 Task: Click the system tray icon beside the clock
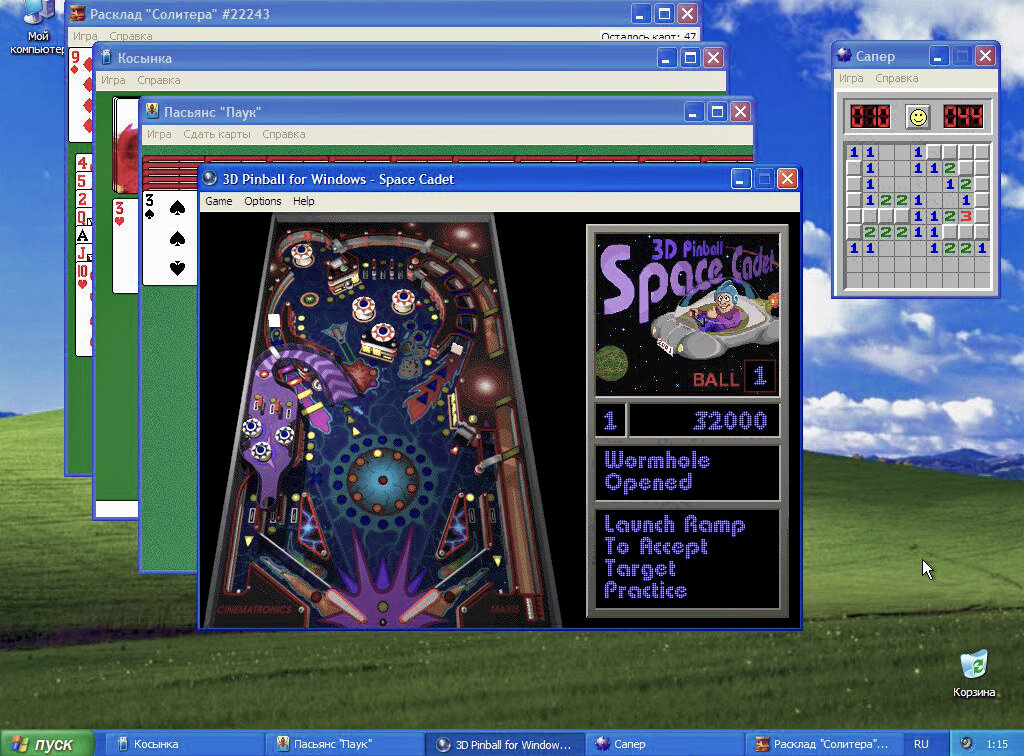tap(966, 743)
